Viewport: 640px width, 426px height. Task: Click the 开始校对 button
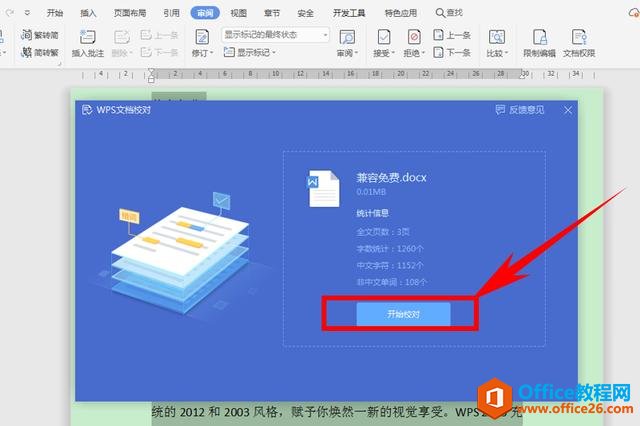coord(403,314)
